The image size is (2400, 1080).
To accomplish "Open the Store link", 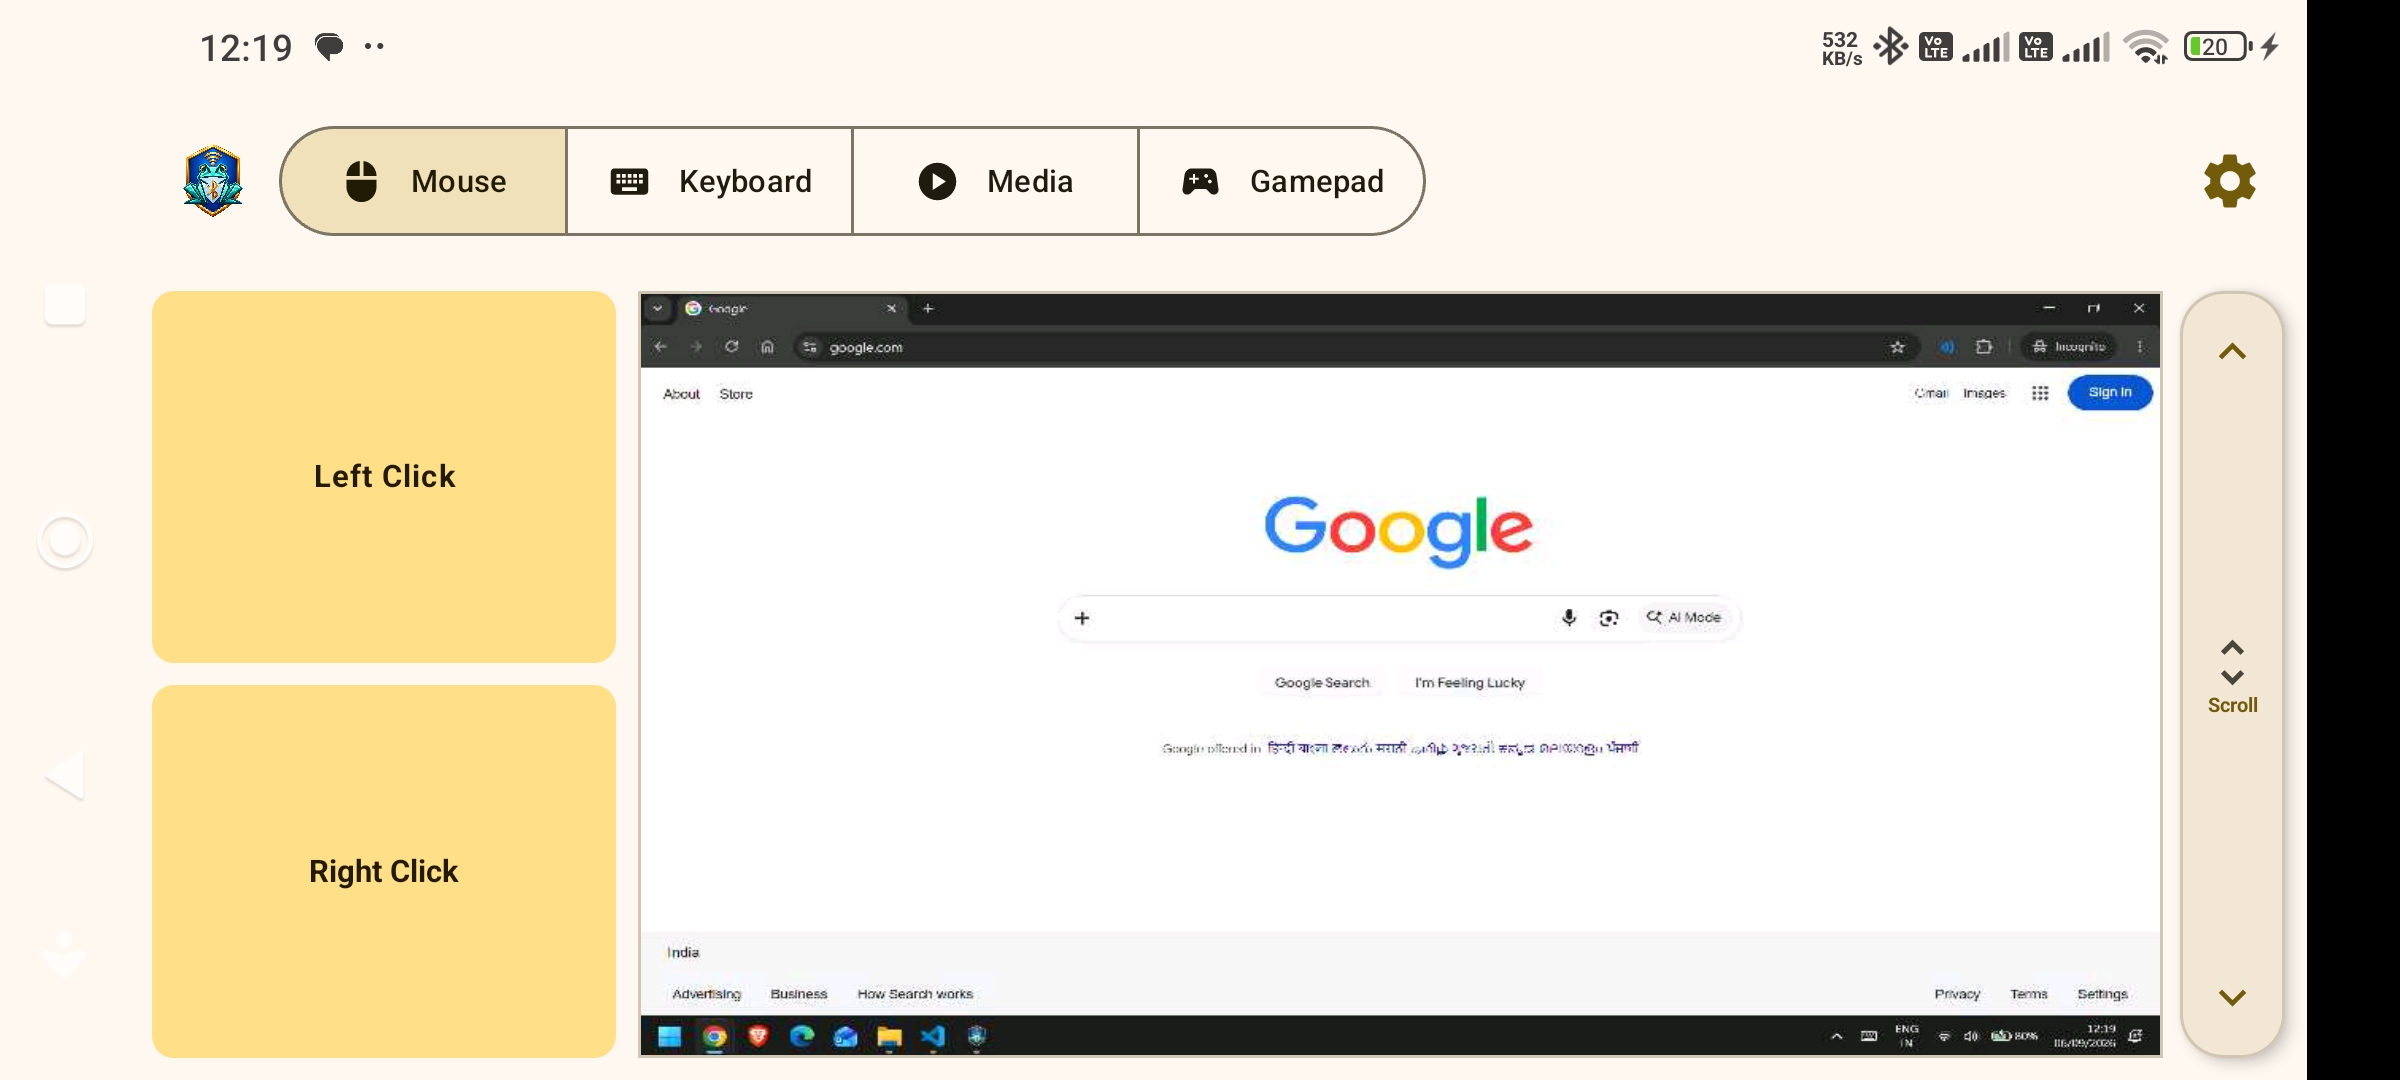I will [x=736, y=394].
